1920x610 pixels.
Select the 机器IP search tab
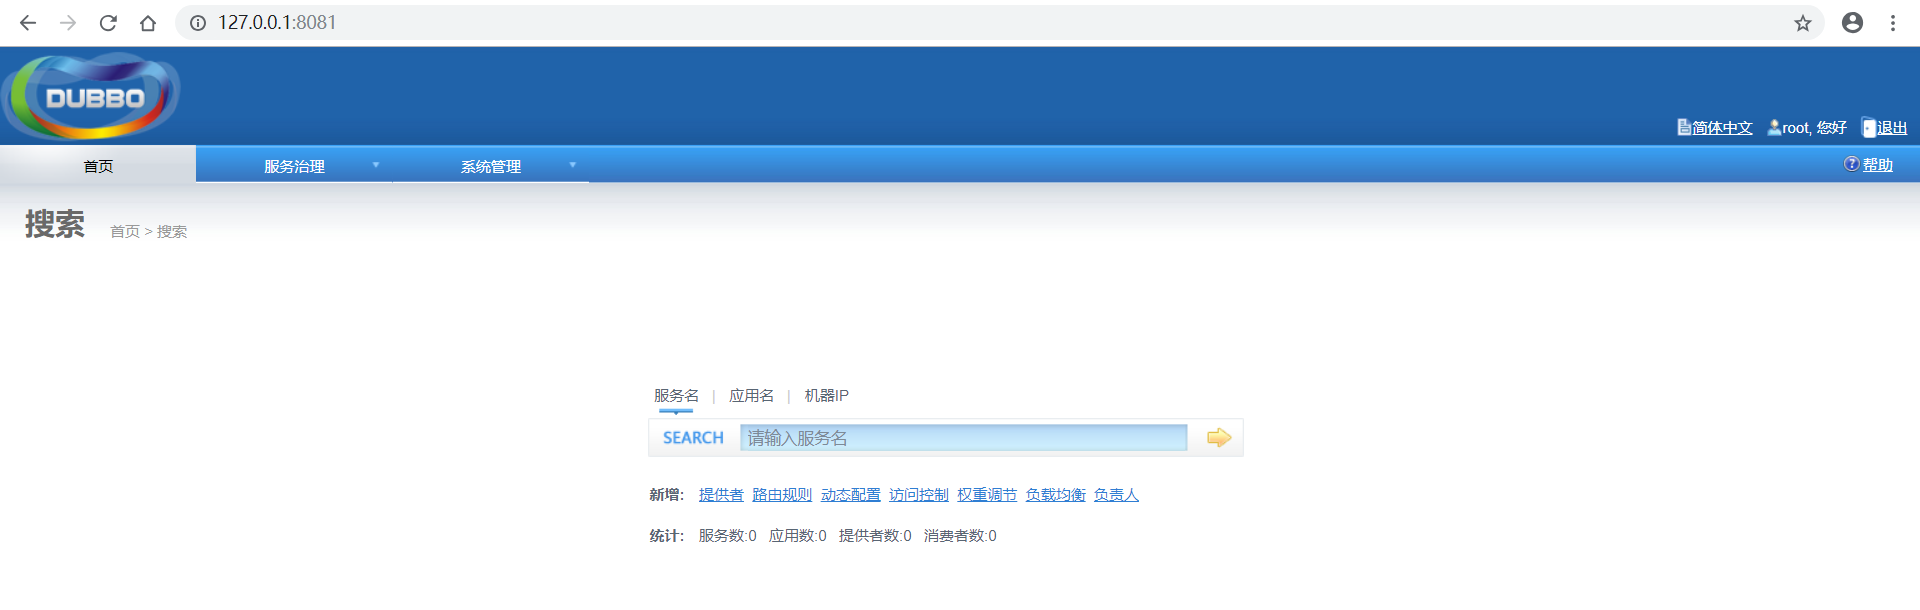click(826, 396)
